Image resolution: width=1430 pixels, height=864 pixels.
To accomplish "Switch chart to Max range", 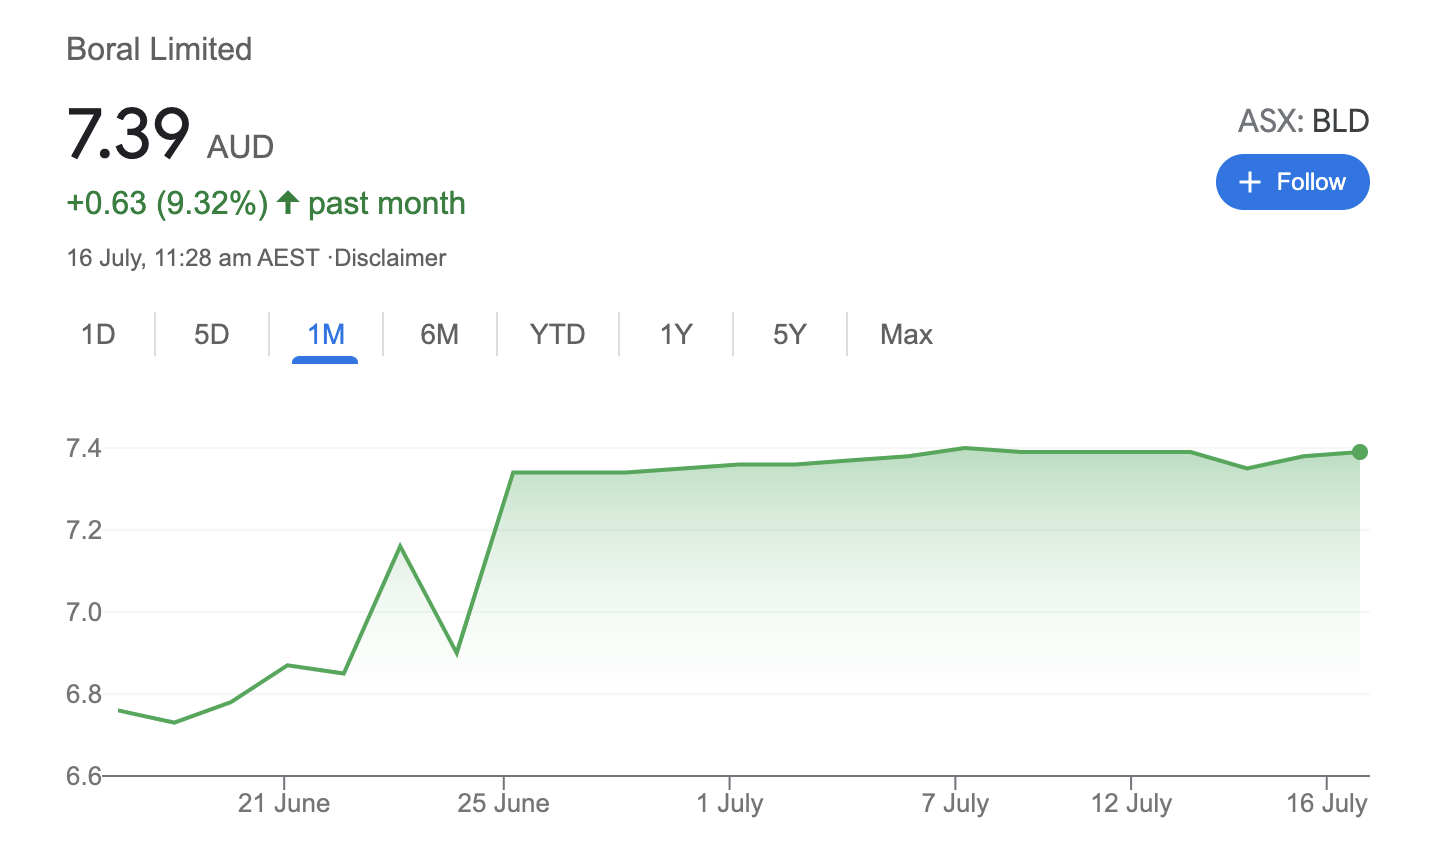I will click(906, 334).
